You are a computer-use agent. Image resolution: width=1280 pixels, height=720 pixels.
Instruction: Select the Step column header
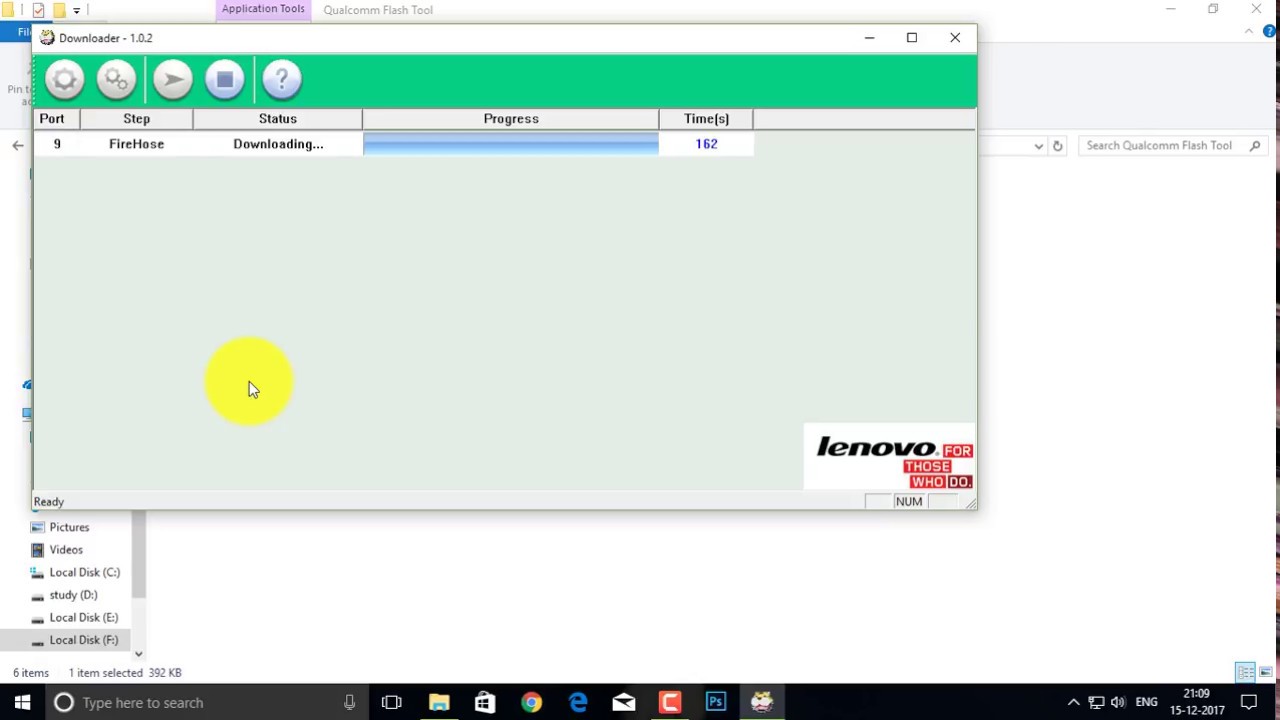(136, 119)
